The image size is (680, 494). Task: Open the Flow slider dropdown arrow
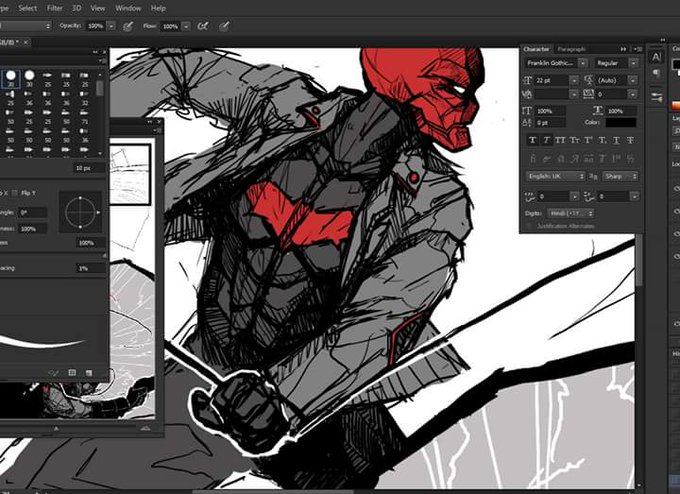pos(186,26)
